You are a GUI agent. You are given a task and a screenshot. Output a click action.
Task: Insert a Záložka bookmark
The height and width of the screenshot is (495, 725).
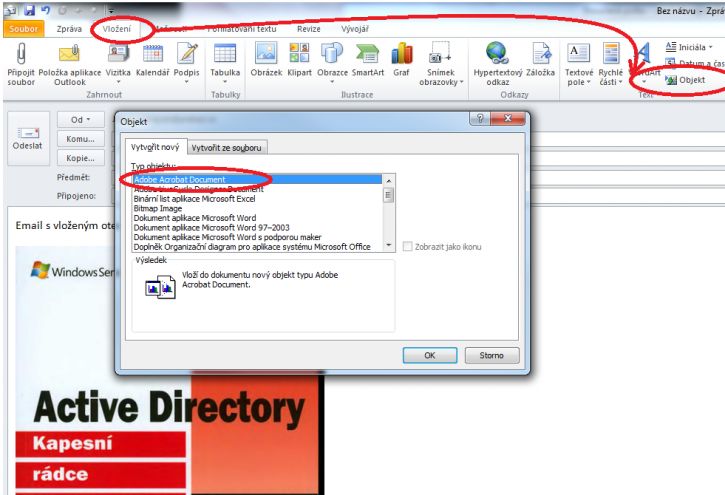click(x=541, y=60)
